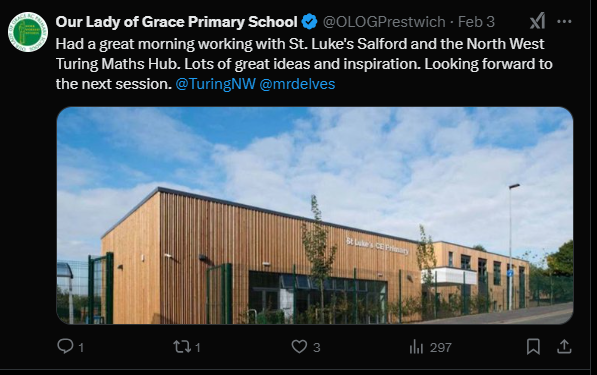This screenshot has width=597, height=375.
Task: Click the repost count beside the retweet icon
Action: 198,347
